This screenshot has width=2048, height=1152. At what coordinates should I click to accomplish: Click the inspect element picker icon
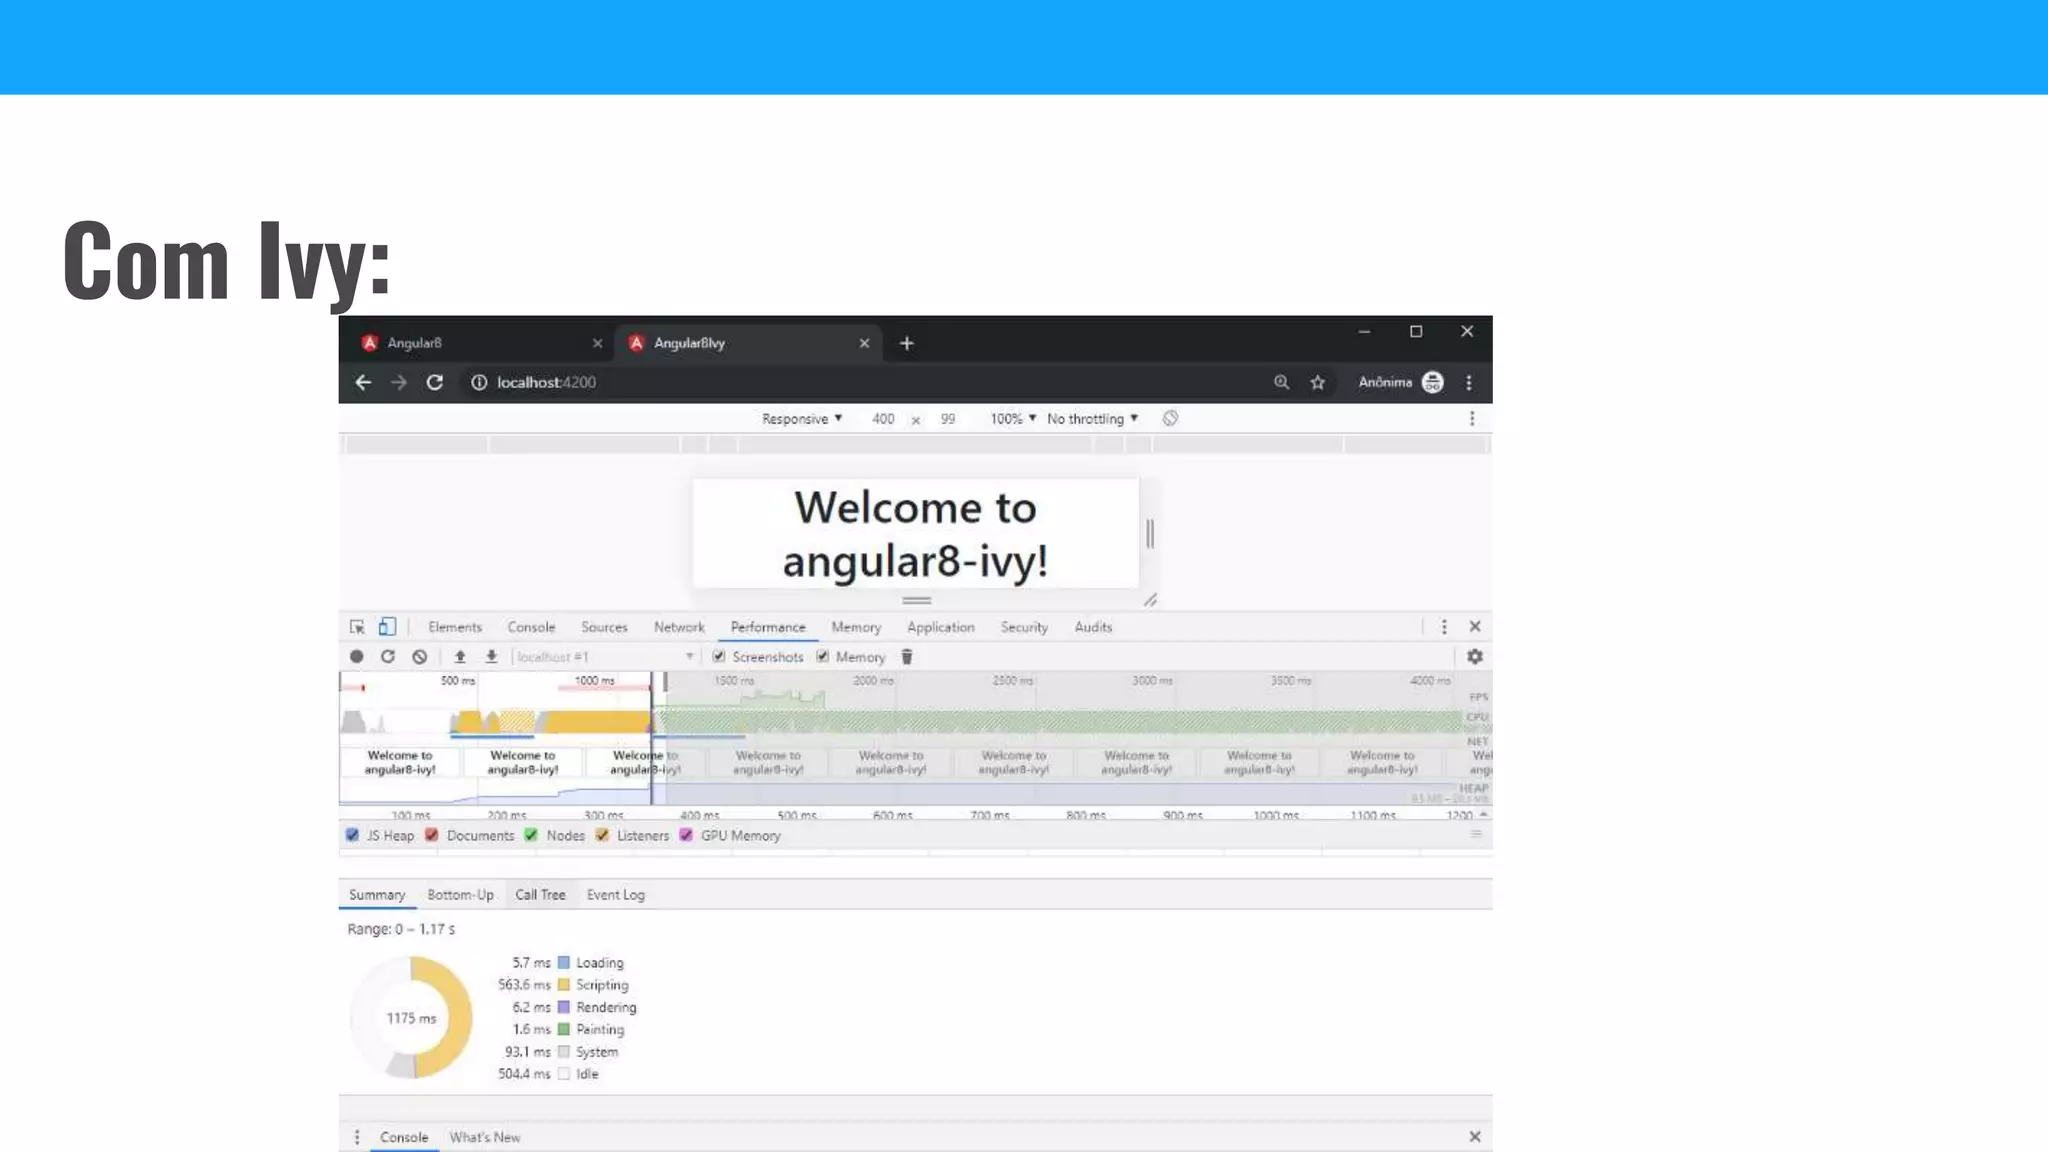(357, 627)
